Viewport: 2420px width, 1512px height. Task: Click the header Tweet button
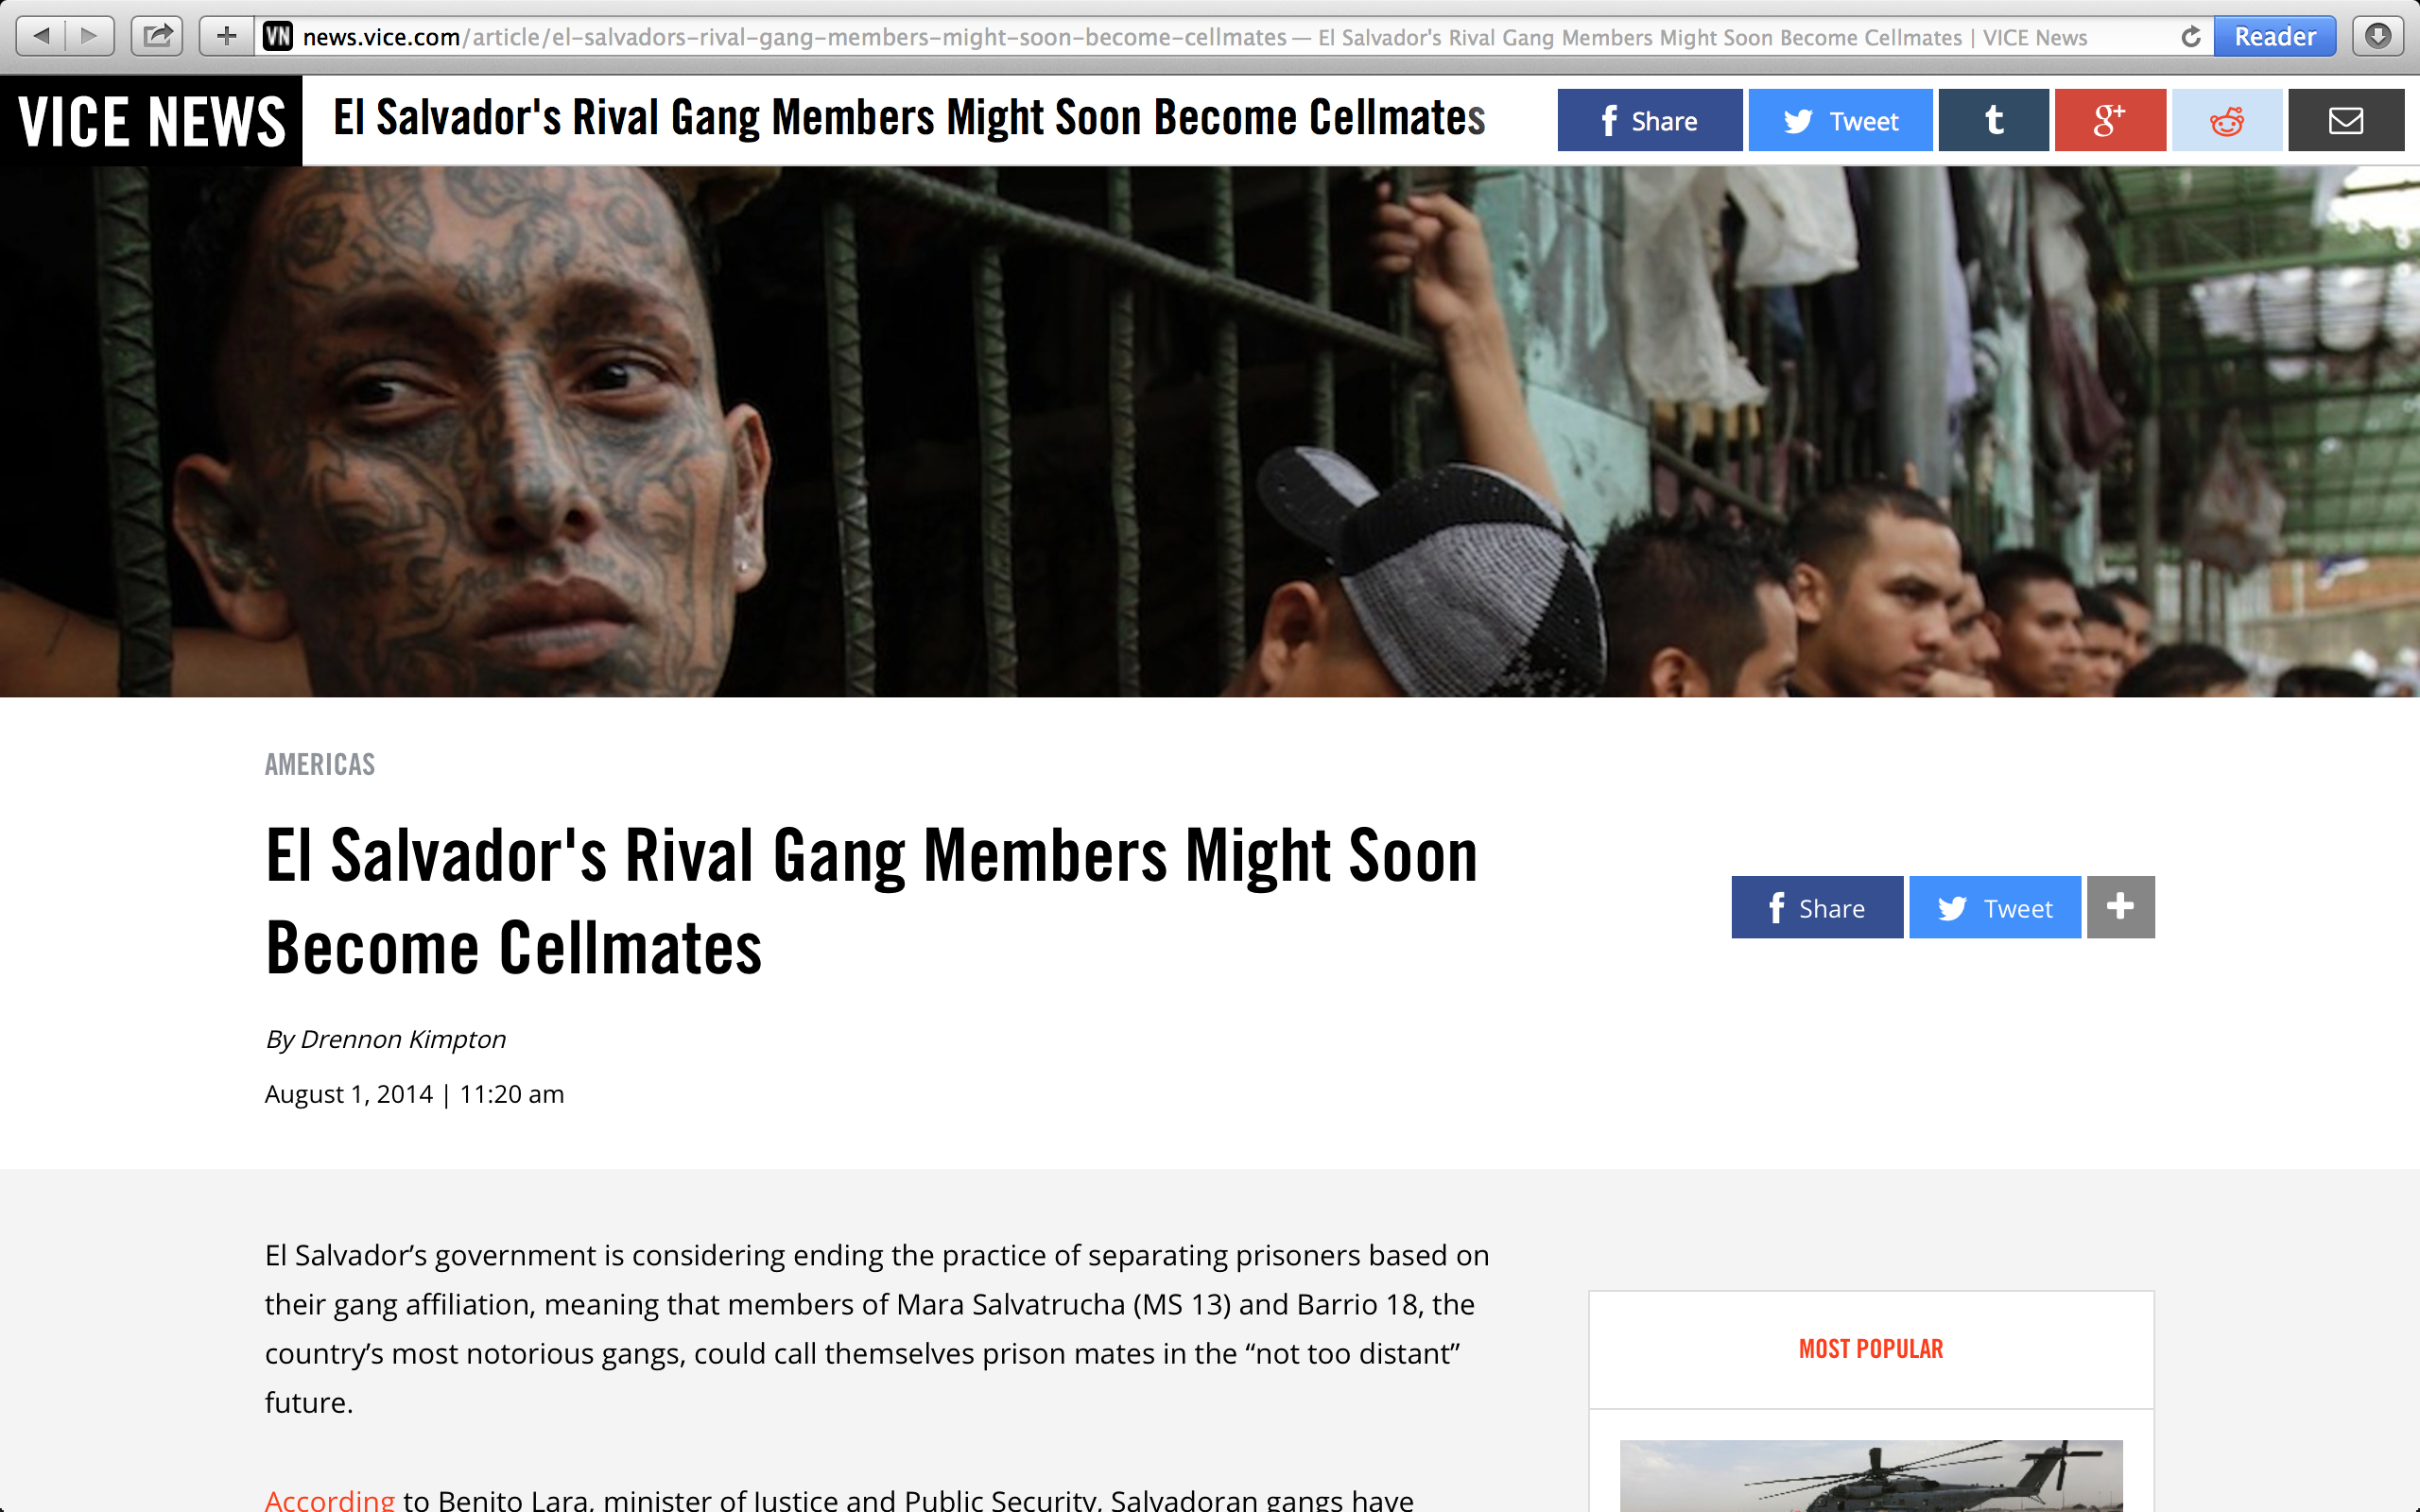click(1840, 120)
